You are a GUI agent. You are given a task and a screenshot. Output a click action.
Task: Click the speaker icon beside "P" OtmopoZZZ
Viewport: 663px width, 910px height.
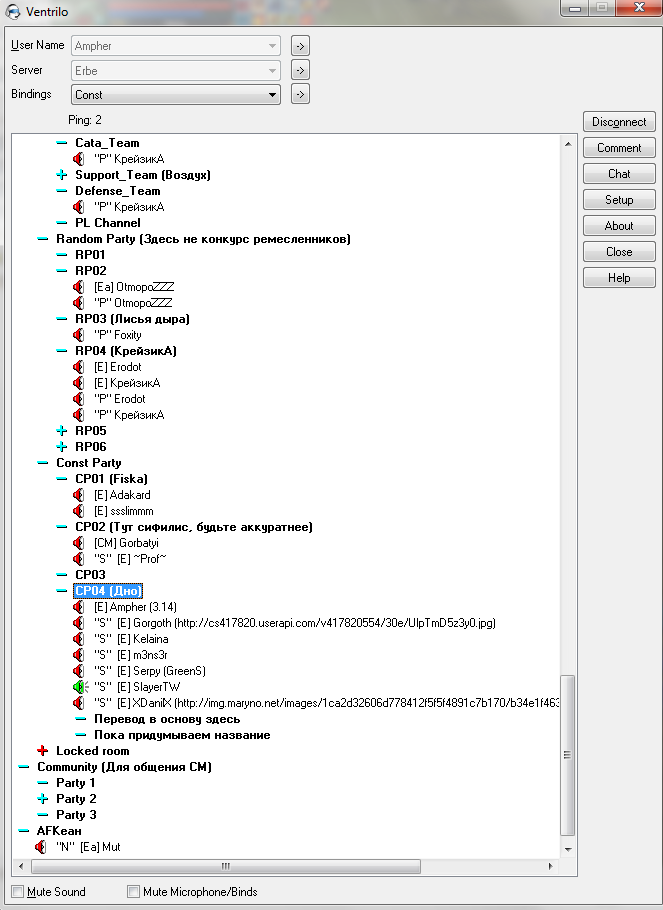pos(78,303)
